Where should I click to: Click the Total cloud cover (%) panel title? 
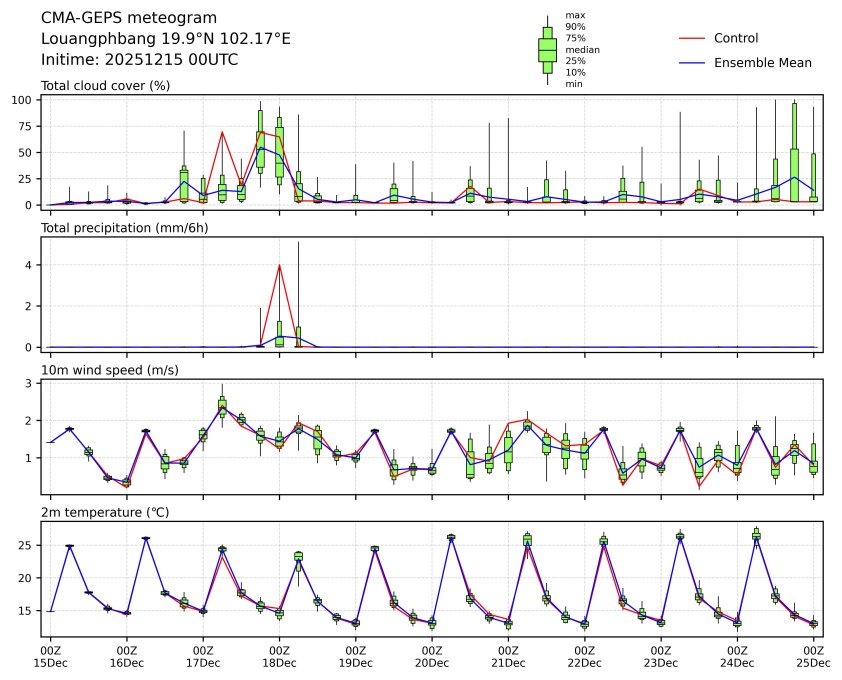click(x=105, y=85)
